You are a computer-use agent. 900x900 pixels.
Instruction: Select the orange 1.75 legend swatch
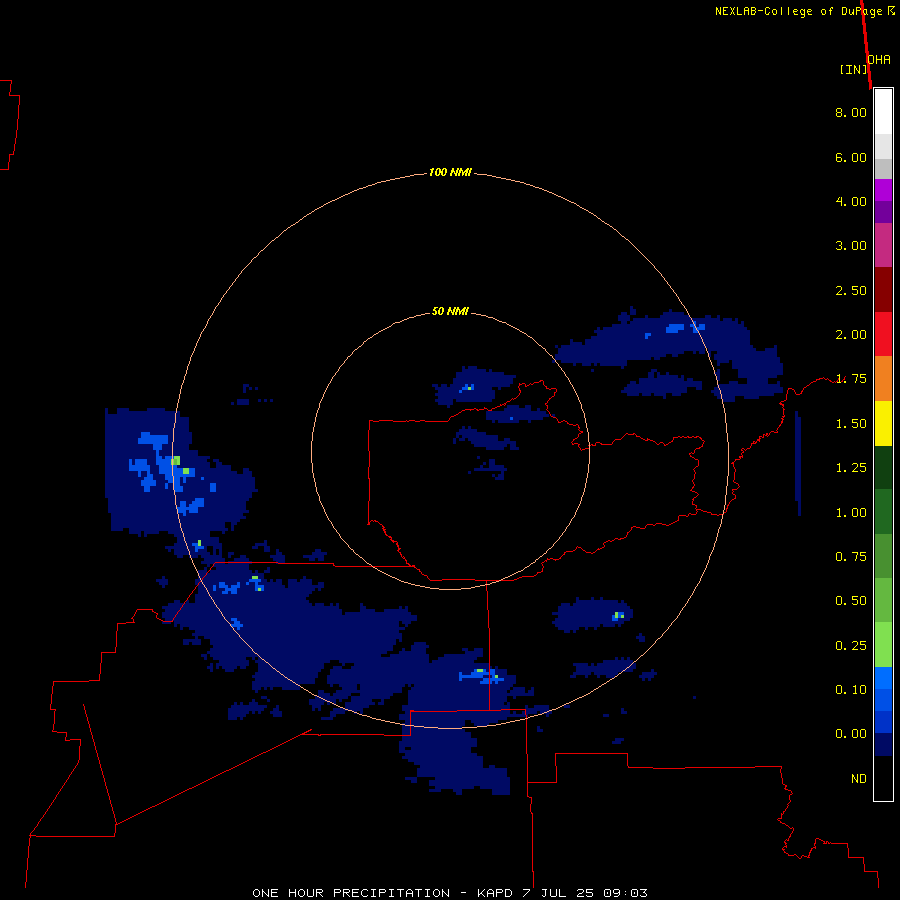point(883,378)
